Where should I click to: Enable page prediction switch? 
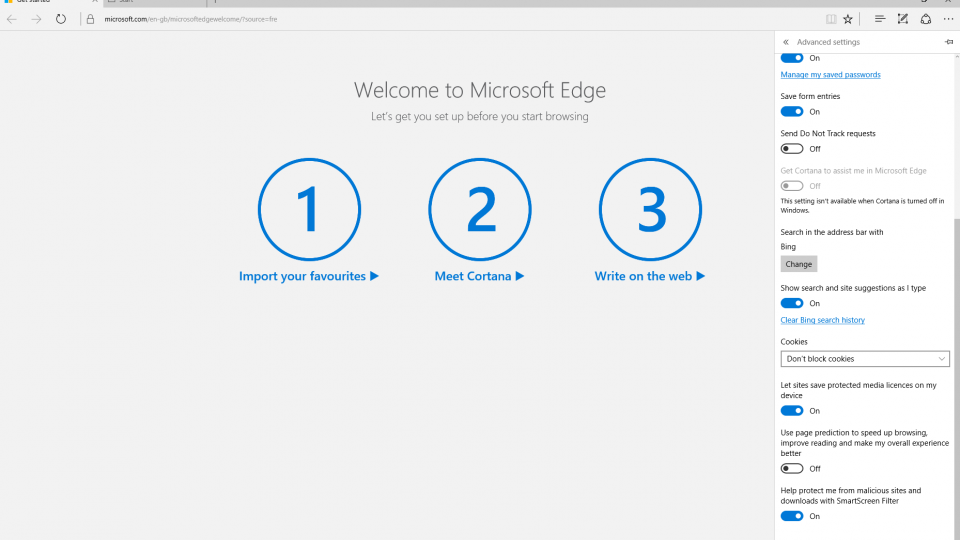pyautogui.click(x=792, y=468)
